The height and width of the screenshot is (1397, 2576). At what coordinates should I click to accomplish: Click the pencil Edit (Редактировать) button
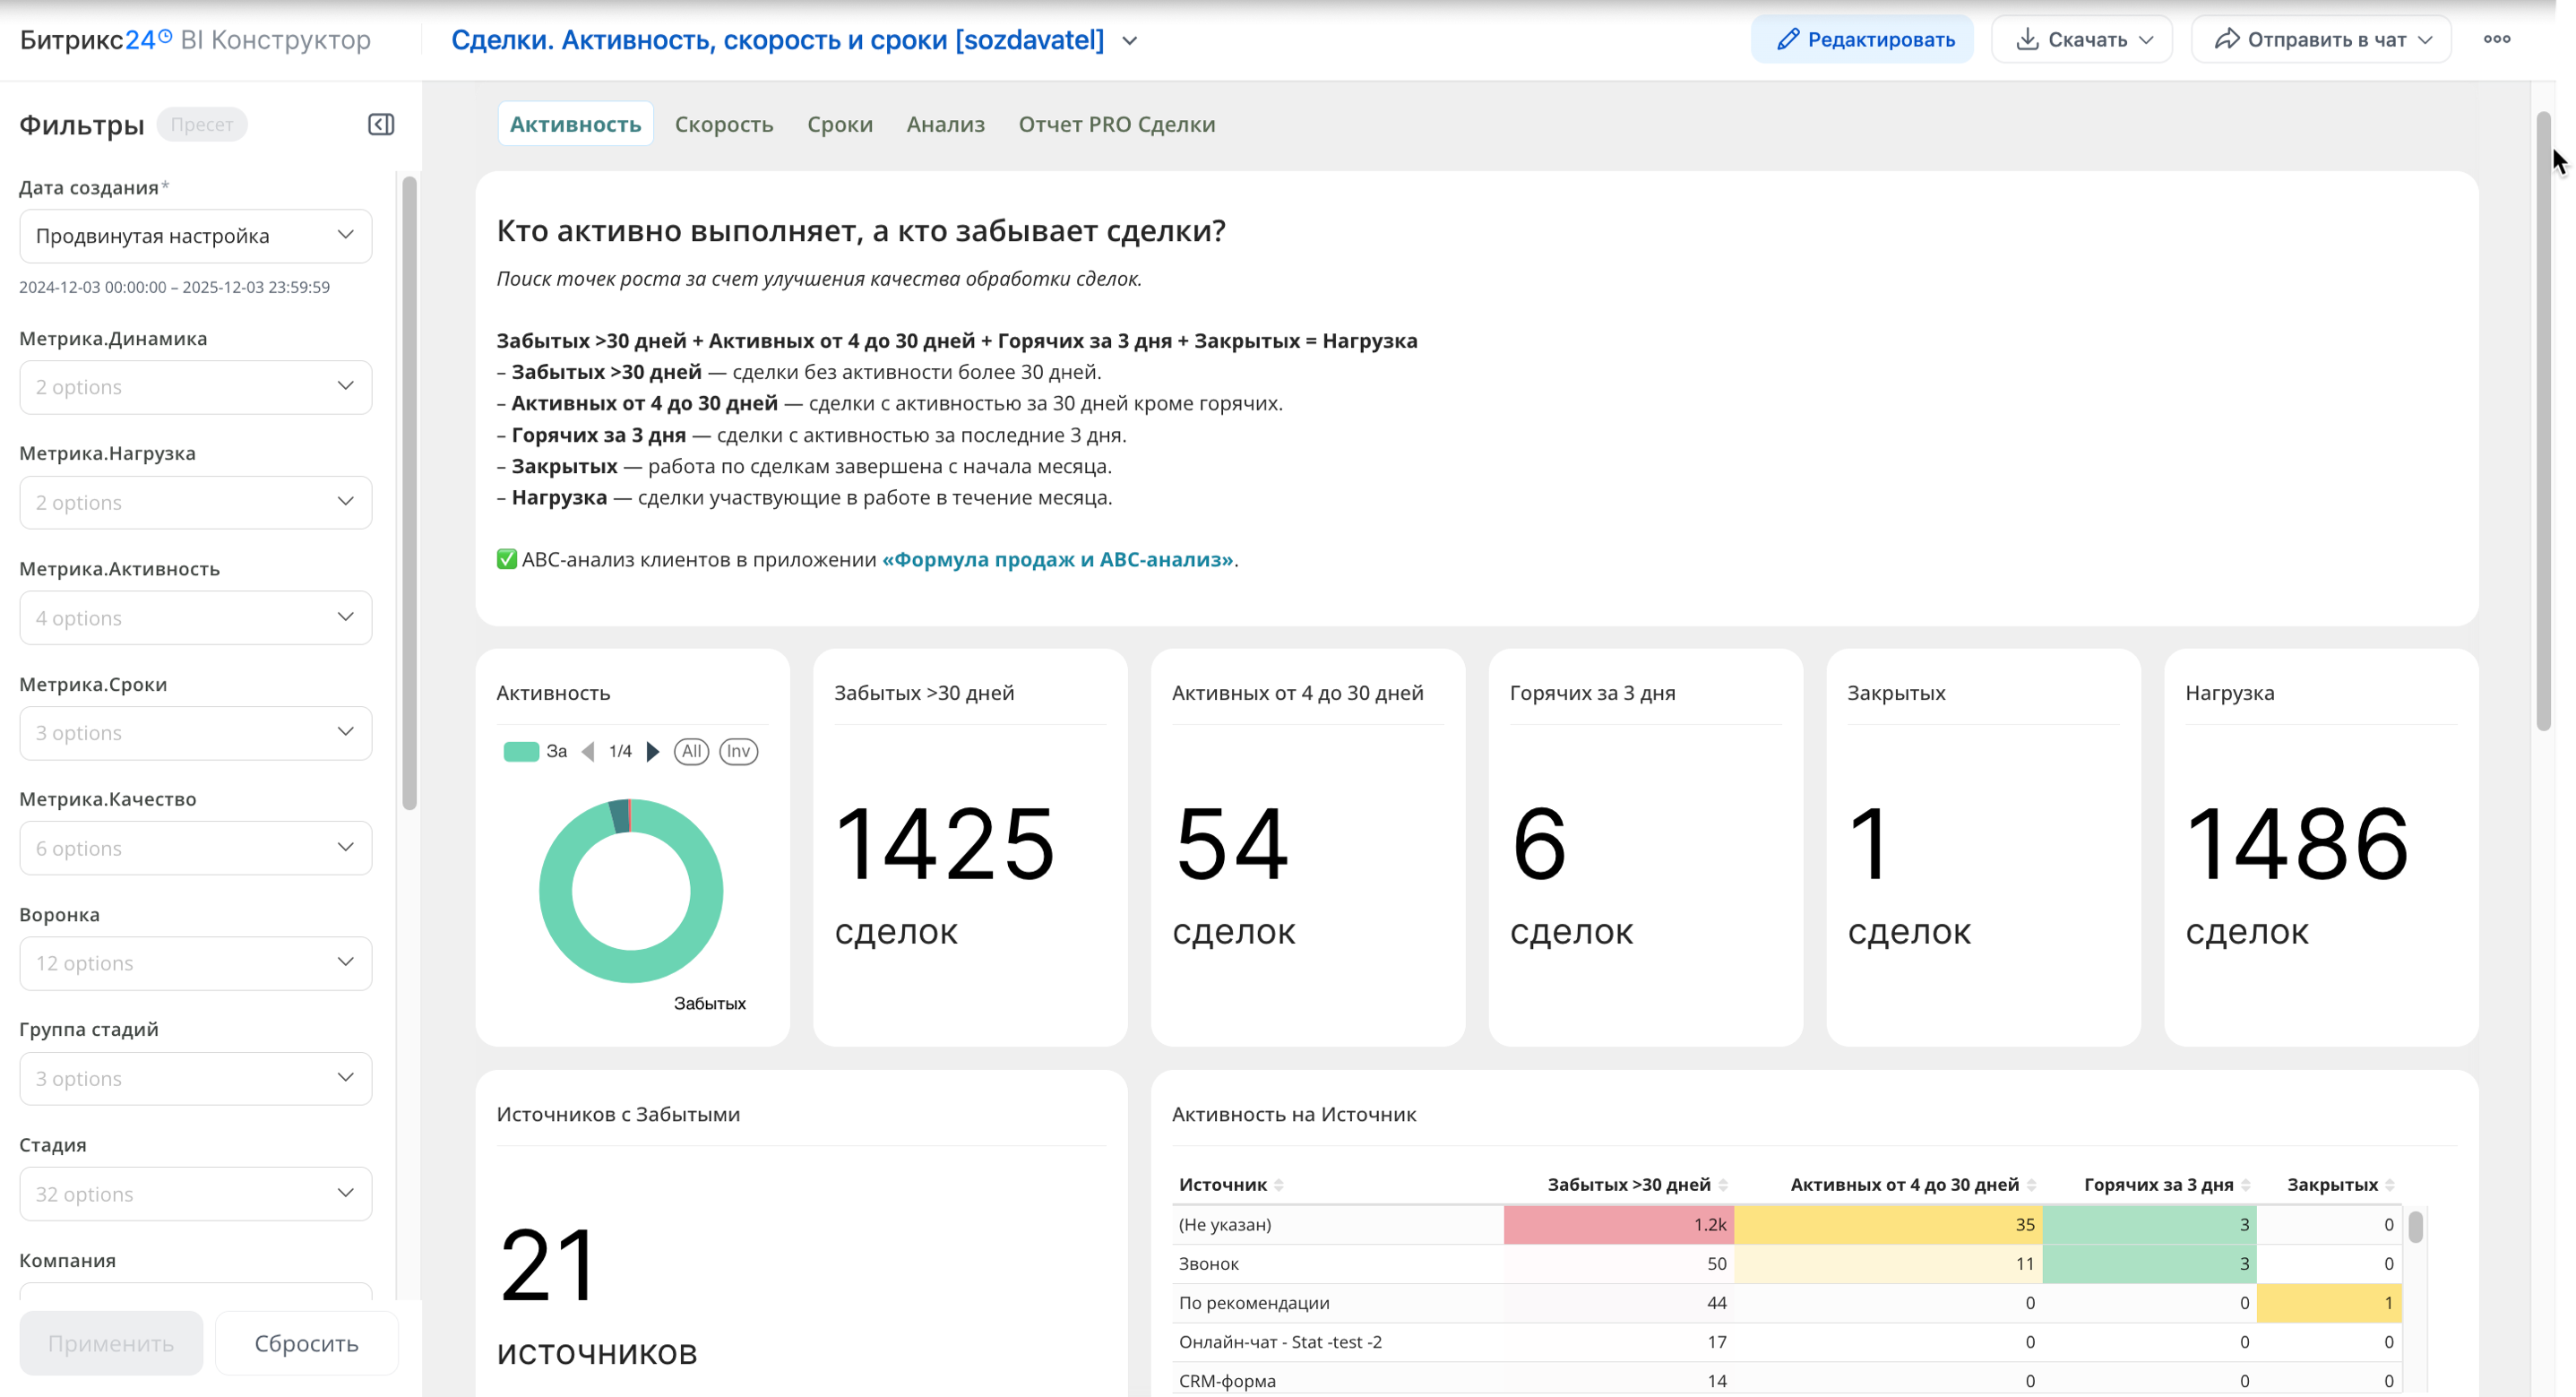tap(1862, 40)
